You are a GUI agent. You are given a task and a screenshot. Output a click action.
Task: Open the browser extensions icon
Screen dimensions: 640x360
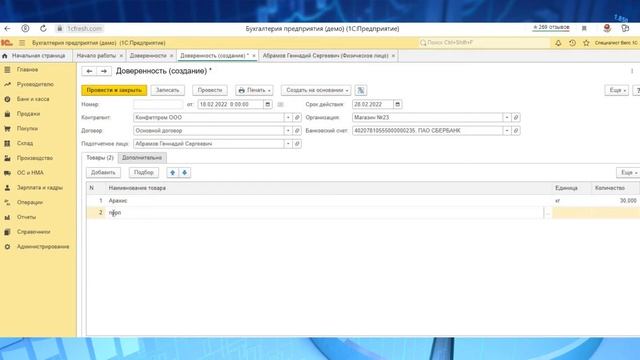tap(625, 28)
